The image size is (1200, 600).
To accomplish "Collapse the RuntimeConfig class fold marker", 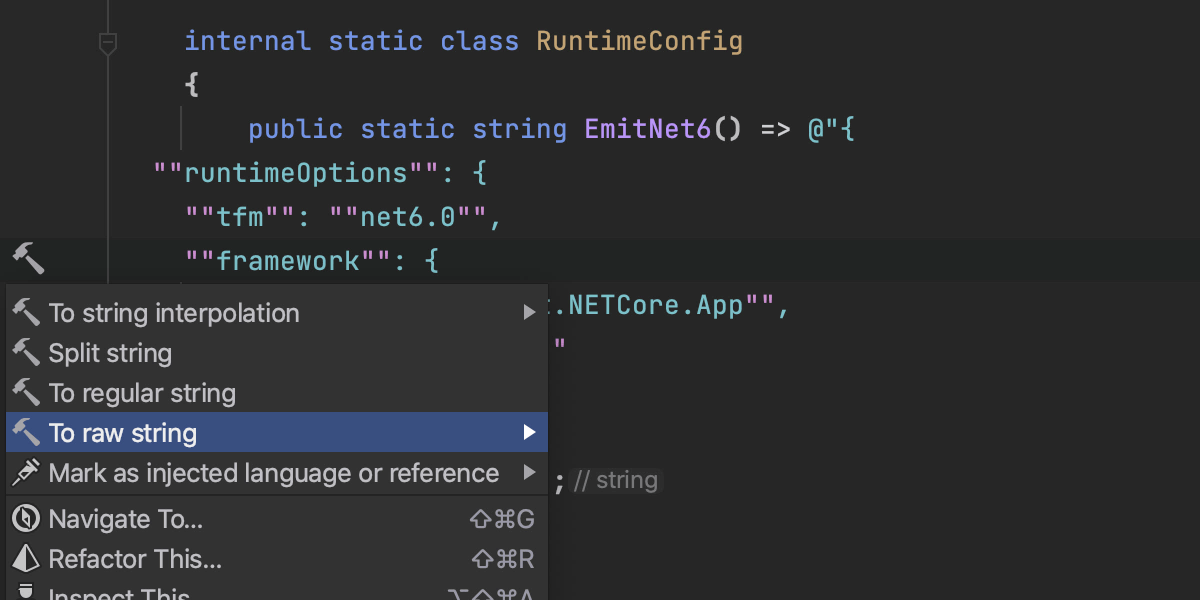I will 108,43.
